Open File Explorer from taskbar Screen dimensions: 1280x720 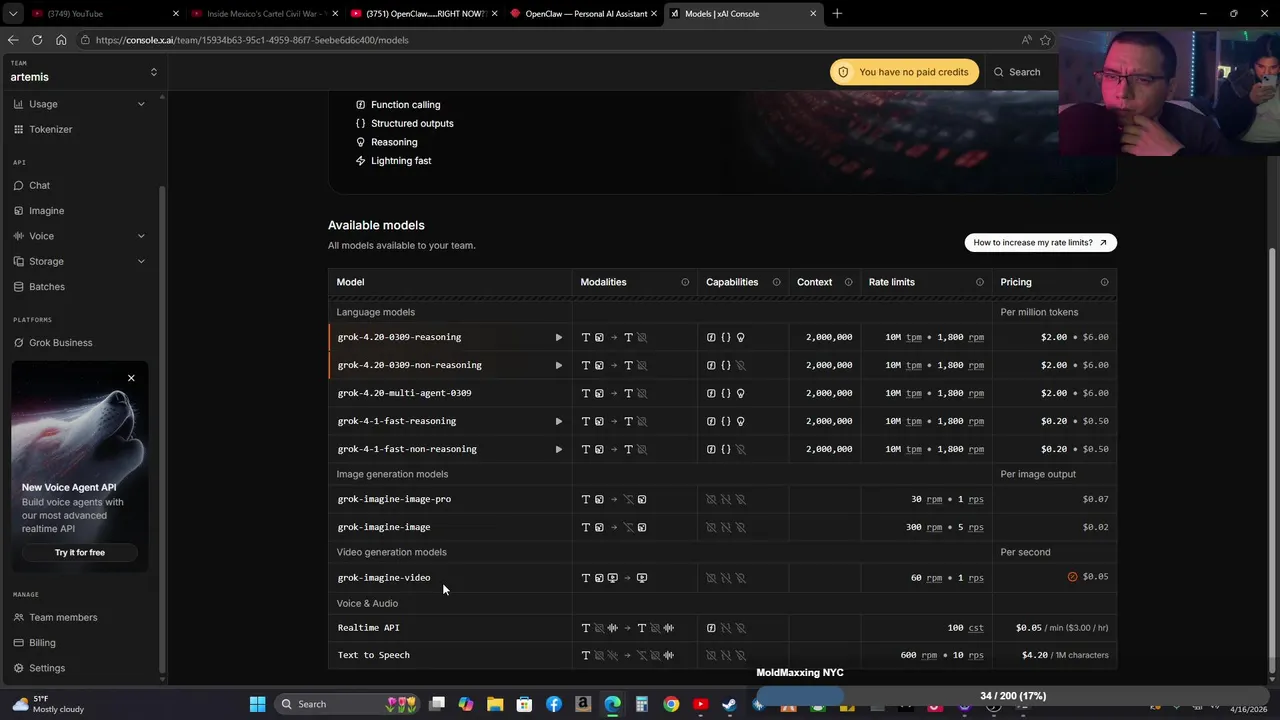point(495,704)
